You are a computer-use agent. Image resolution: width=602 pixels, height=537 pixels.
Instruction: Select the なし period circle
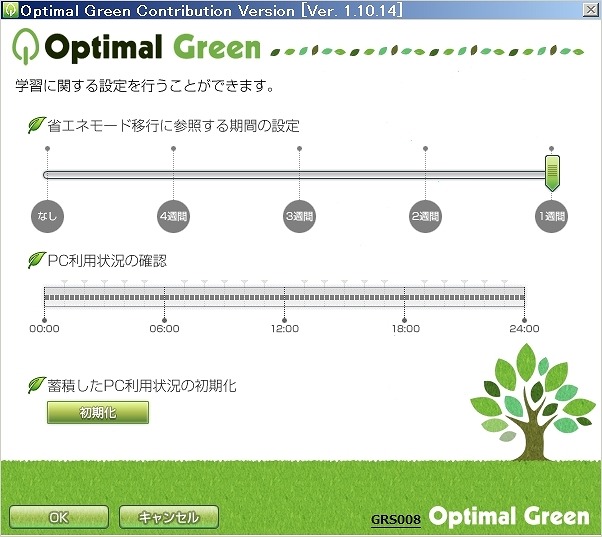tap(47, 216)
